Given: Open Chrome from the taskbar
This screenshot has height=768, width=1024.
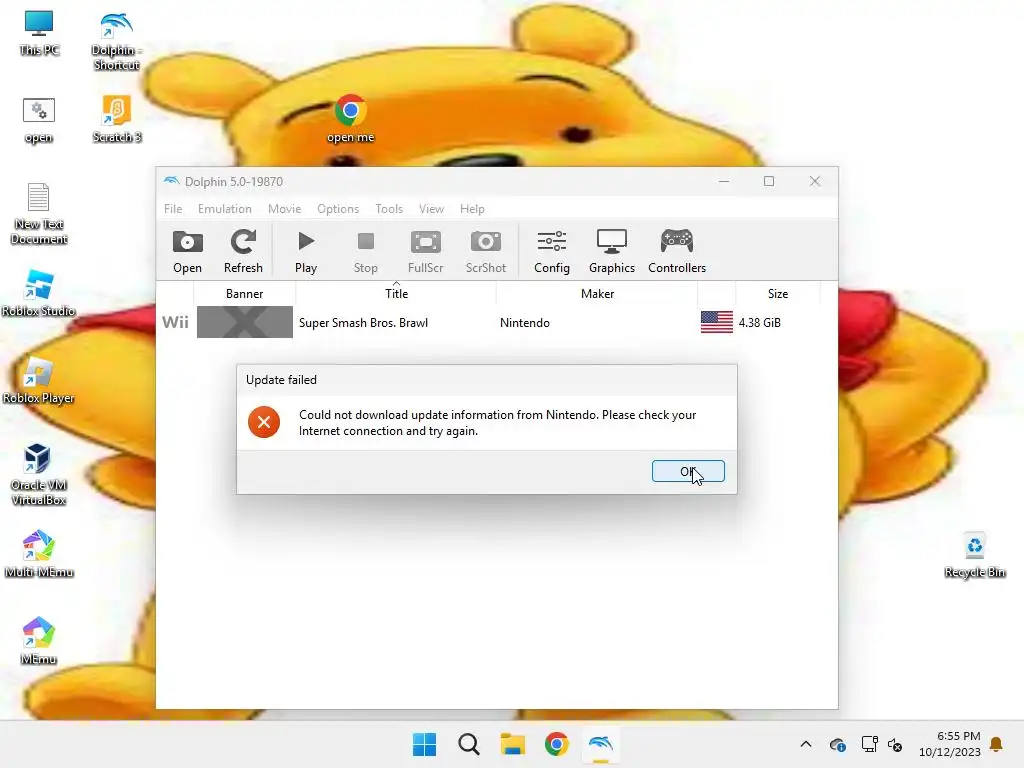Looking at the screenshot, I should (556, 744).
